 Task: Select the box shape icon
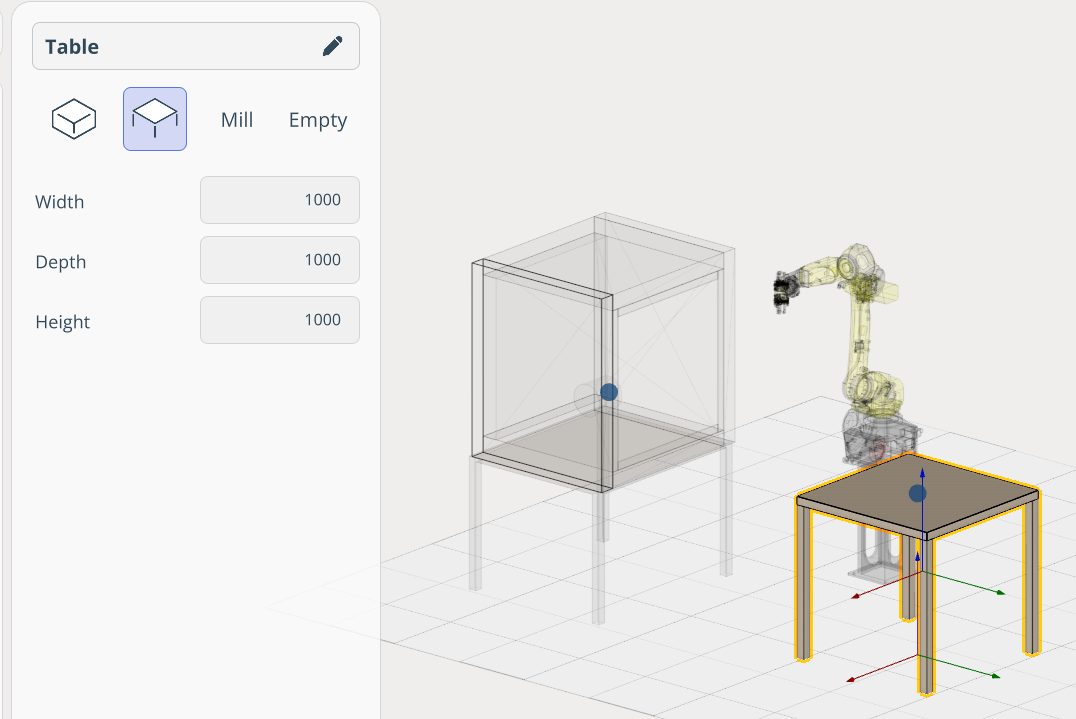click(x=74, y=119)
